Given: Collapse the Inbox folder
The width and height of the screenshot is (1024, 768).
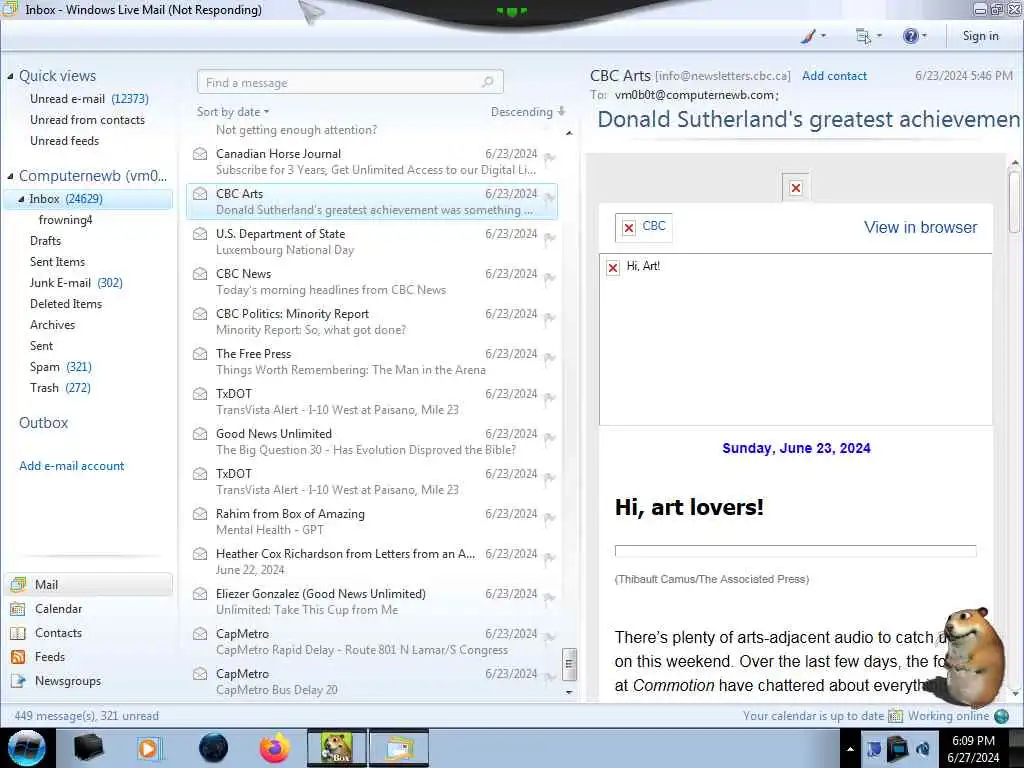Looking at the screenshot, I should pyautogui.click(x=22, y=199).
